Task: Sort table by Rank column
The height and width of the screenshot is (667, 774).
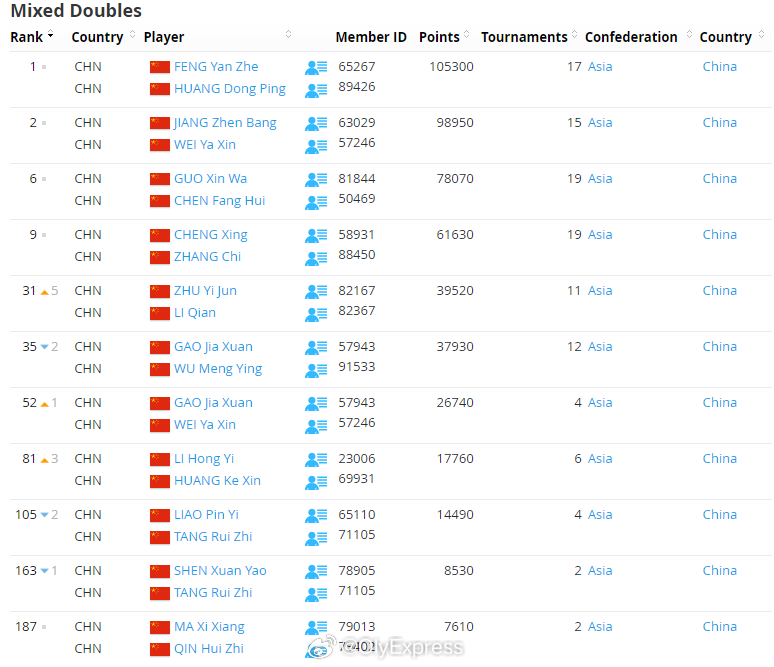Action: point(32,37)
